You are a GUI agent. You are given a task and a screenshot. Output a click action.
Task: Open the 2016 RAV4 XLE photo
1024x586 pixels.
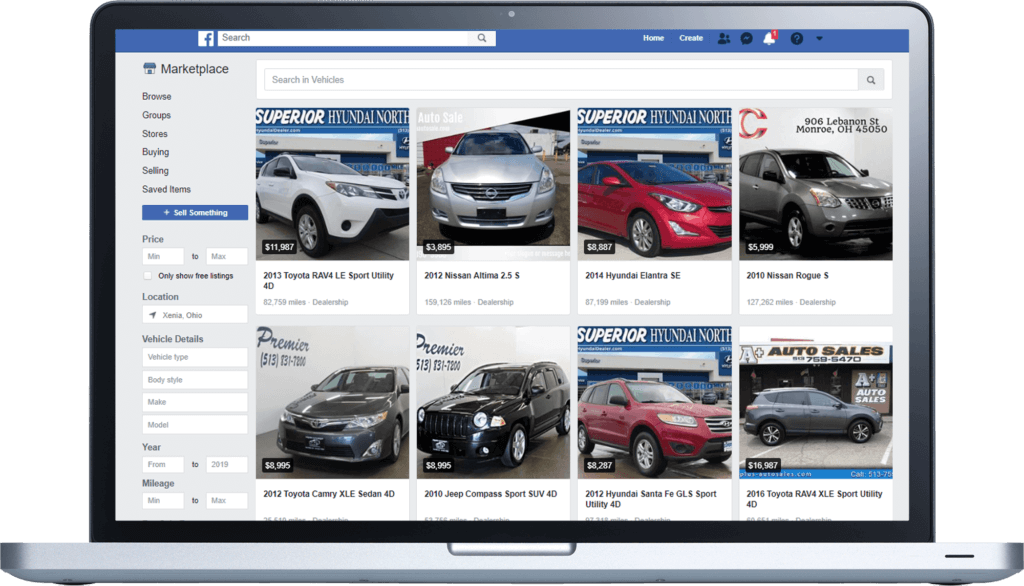point(816,402)
